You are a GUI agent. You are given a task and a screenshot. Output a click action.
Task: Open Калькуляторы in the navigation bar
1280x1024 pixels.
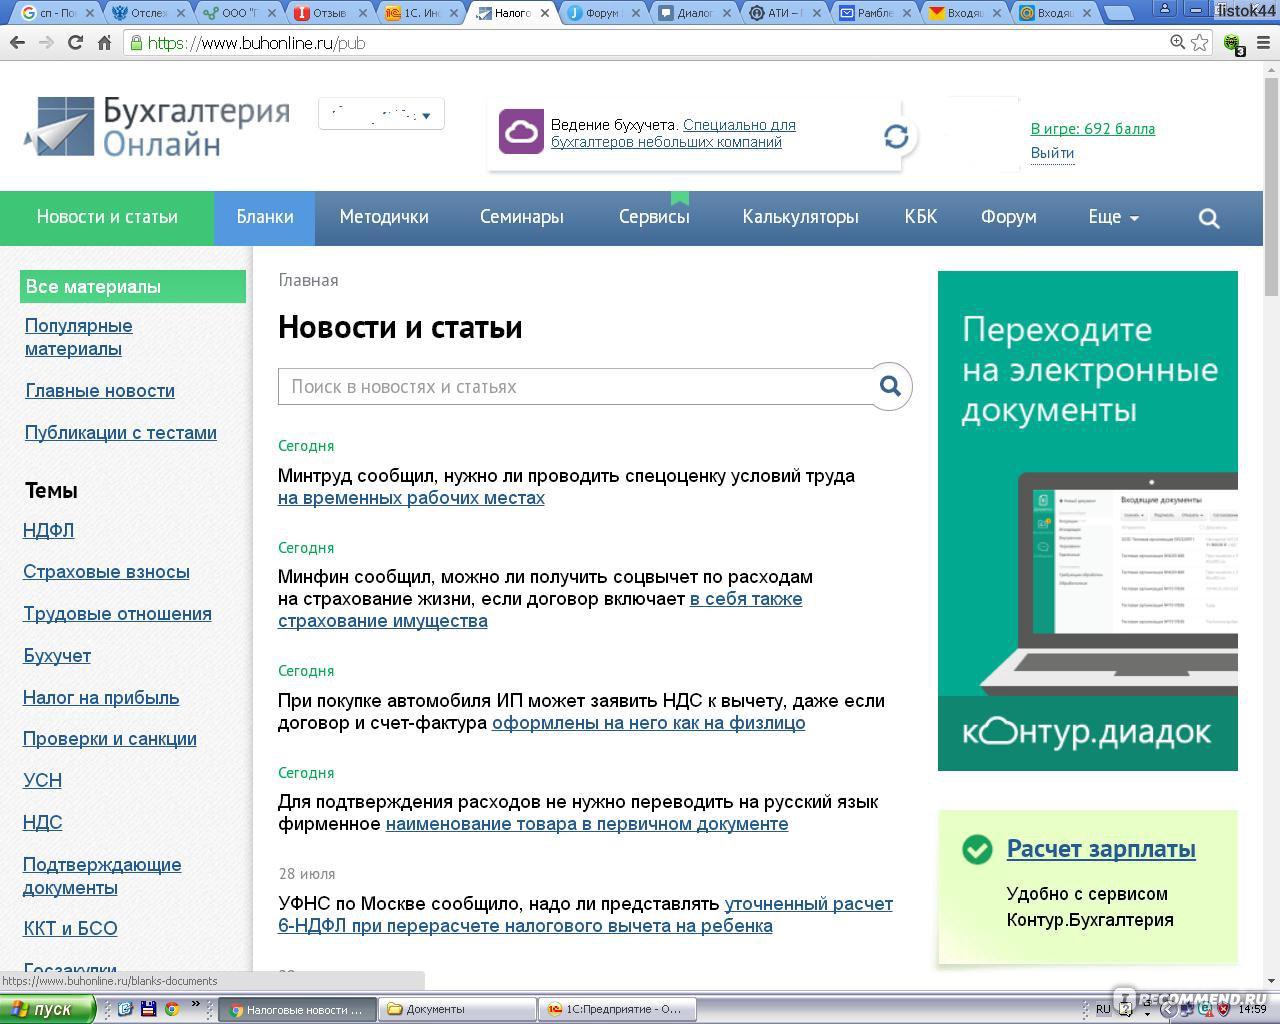pyautogui.click(x=800, y=217)
